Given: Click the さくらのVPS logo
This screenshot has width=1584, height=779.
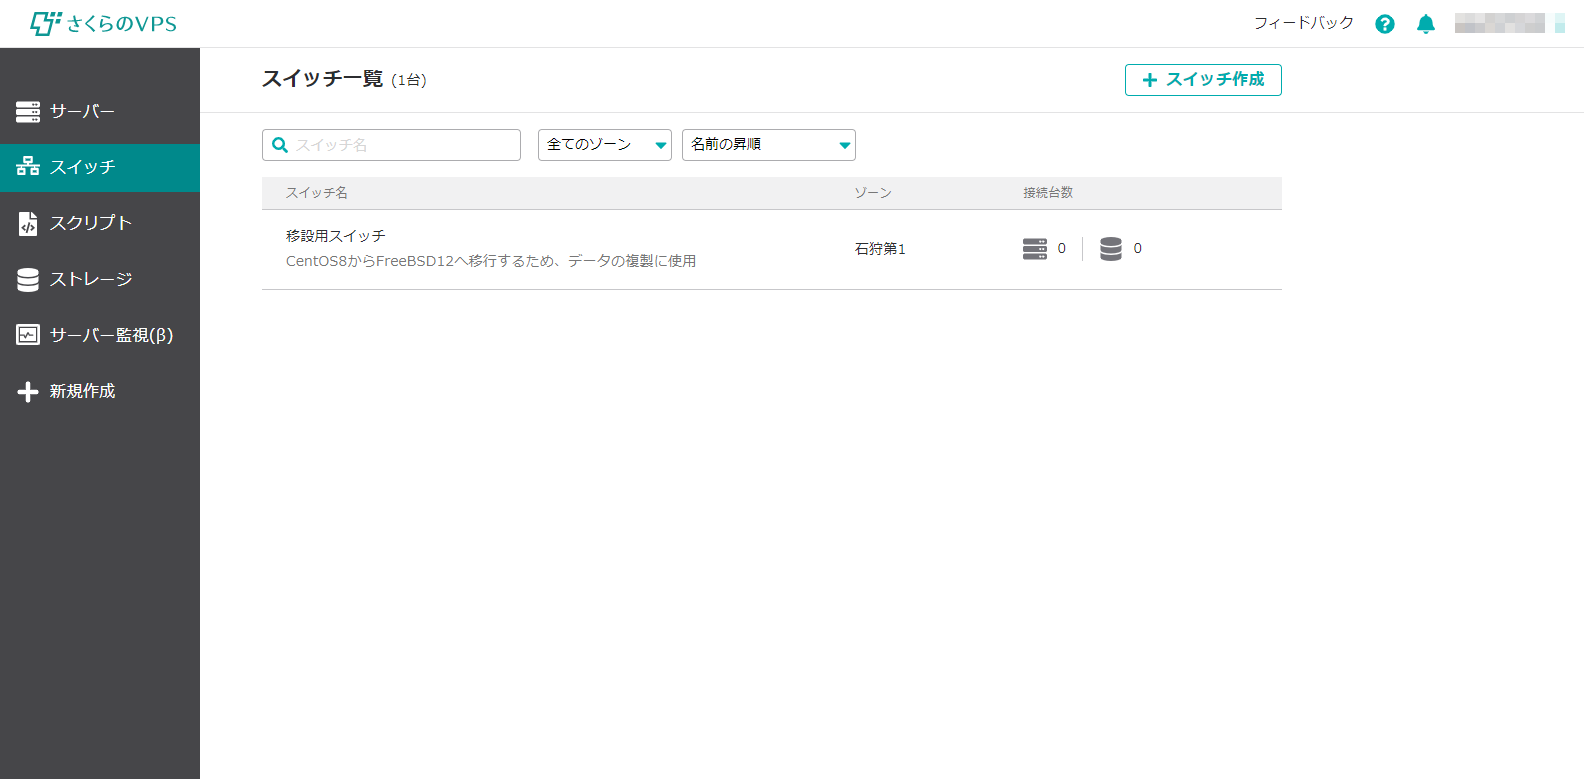Looking at the screenshot, I should point(104,24).
